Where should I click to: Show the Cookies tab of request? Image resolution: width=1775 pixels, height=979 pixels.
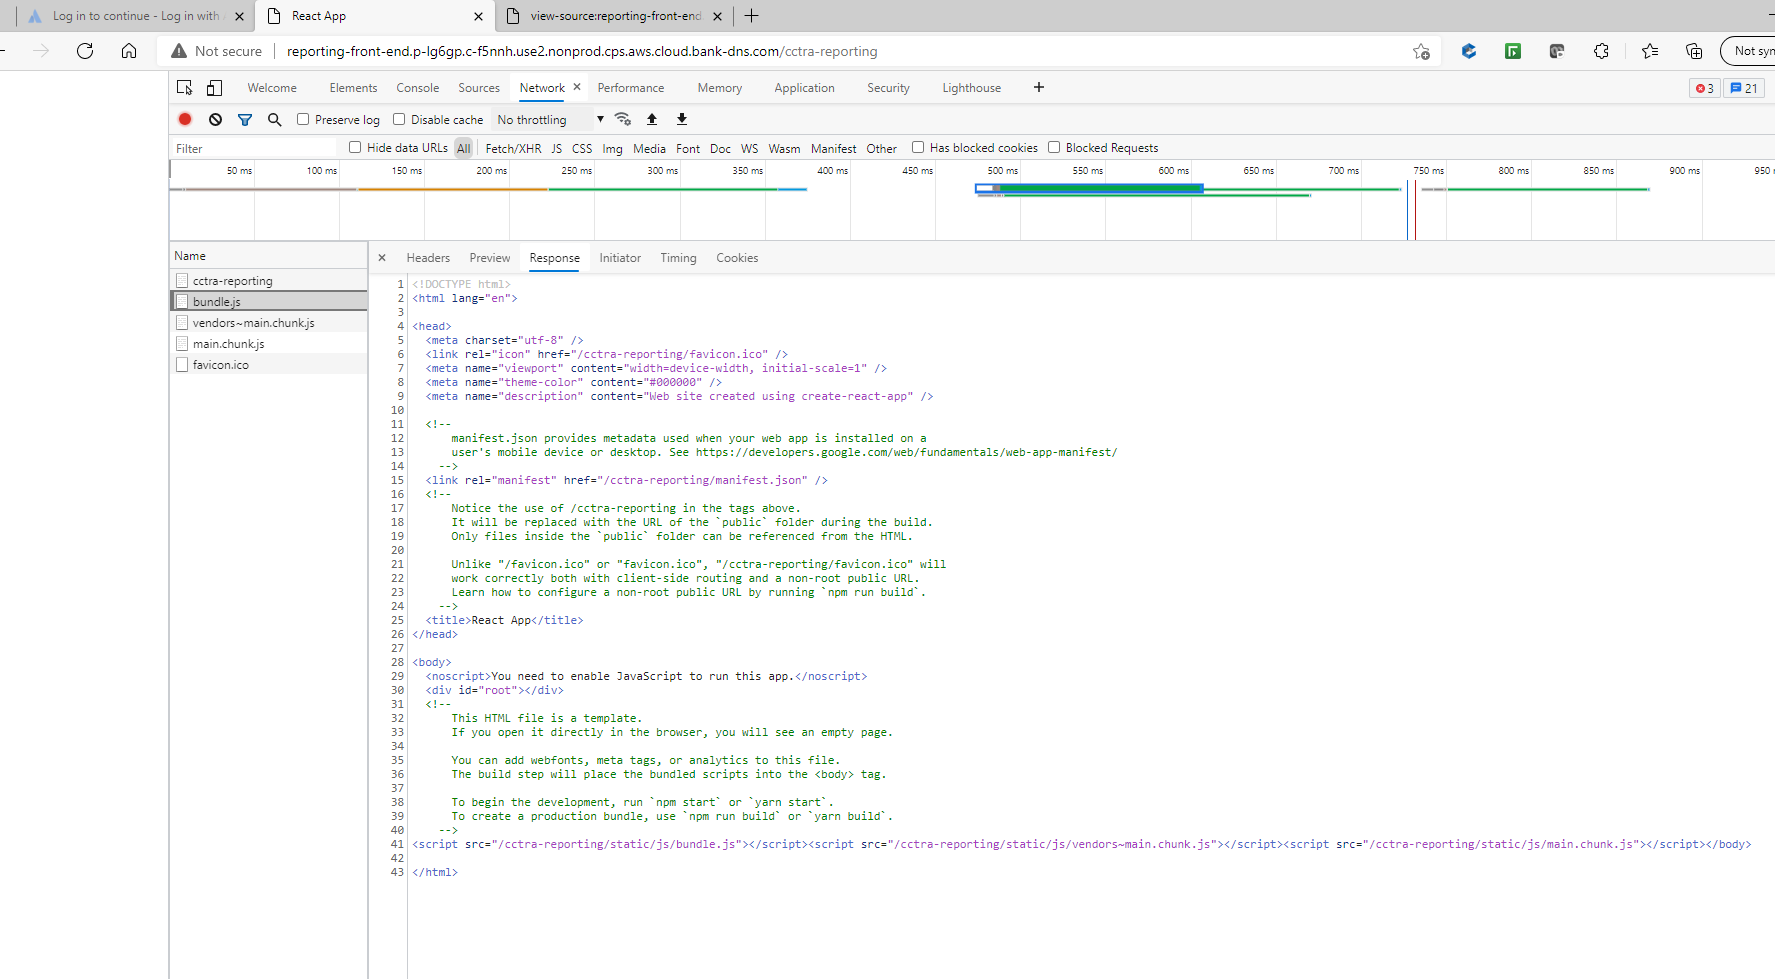(x=737, y=258)
